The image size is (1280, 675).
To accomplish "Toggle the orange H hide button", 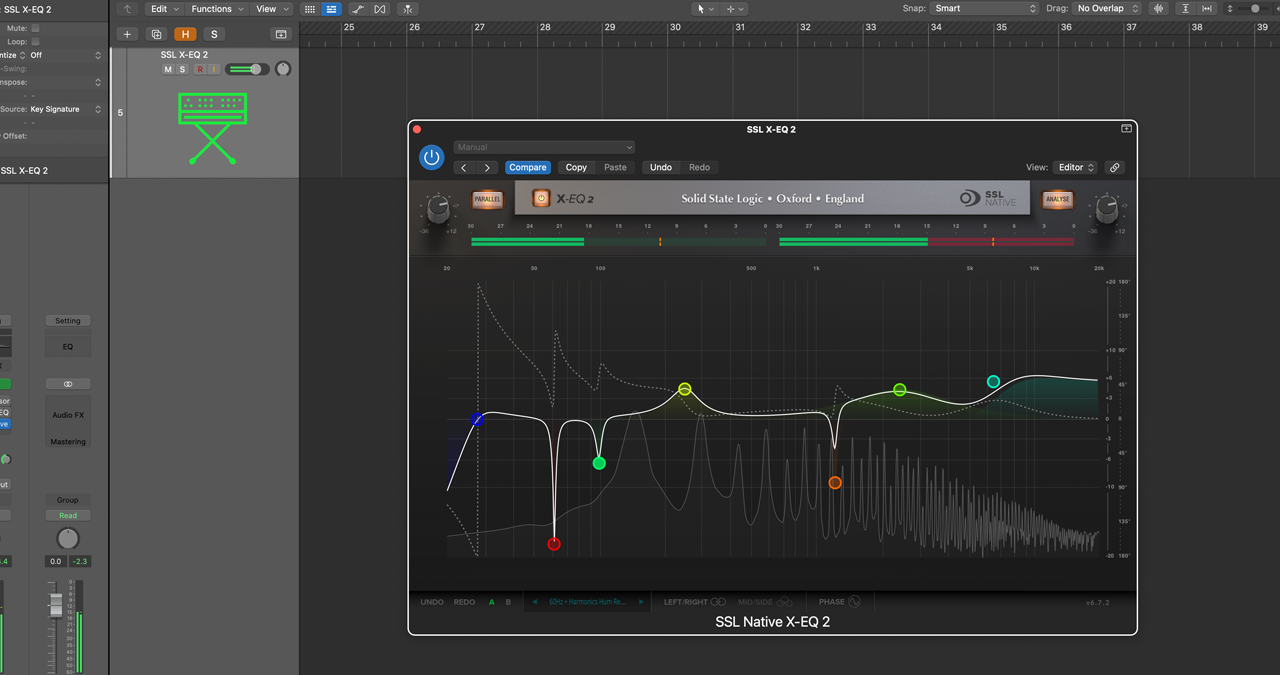I will [x=185, y=34].
